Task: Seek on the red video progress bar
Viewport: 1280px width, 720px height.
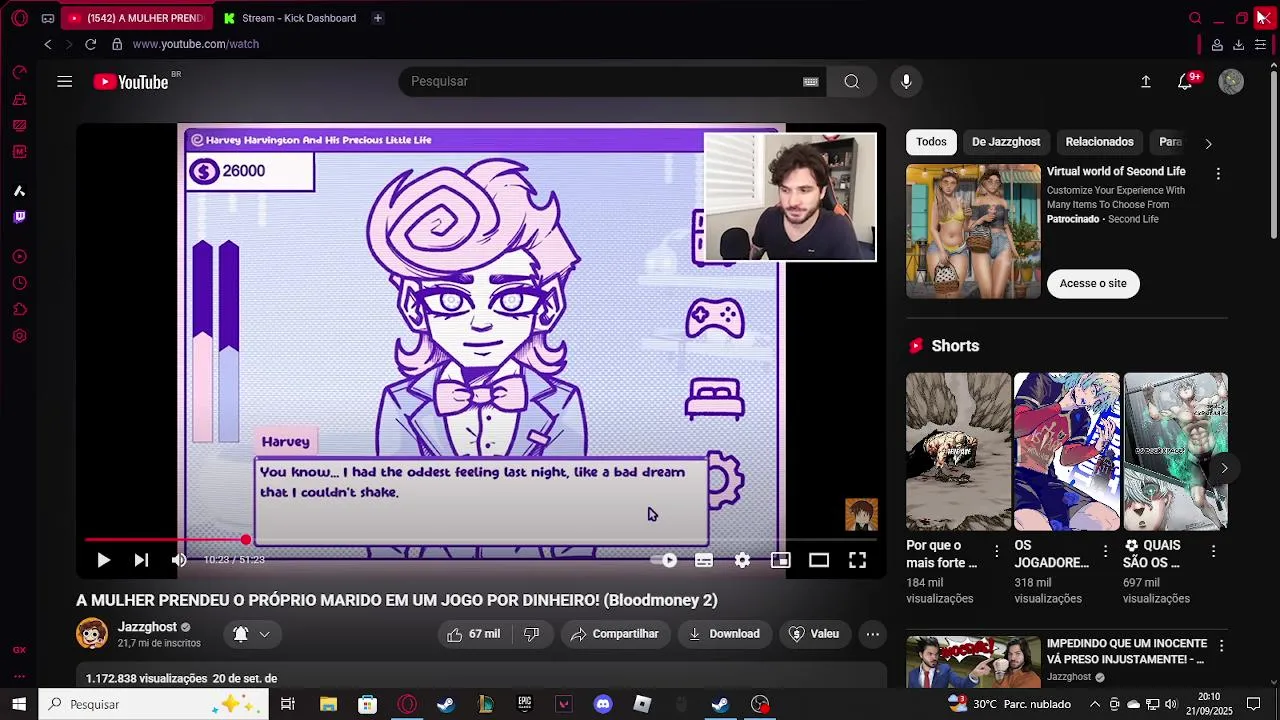Action: (x=481, y=540)
